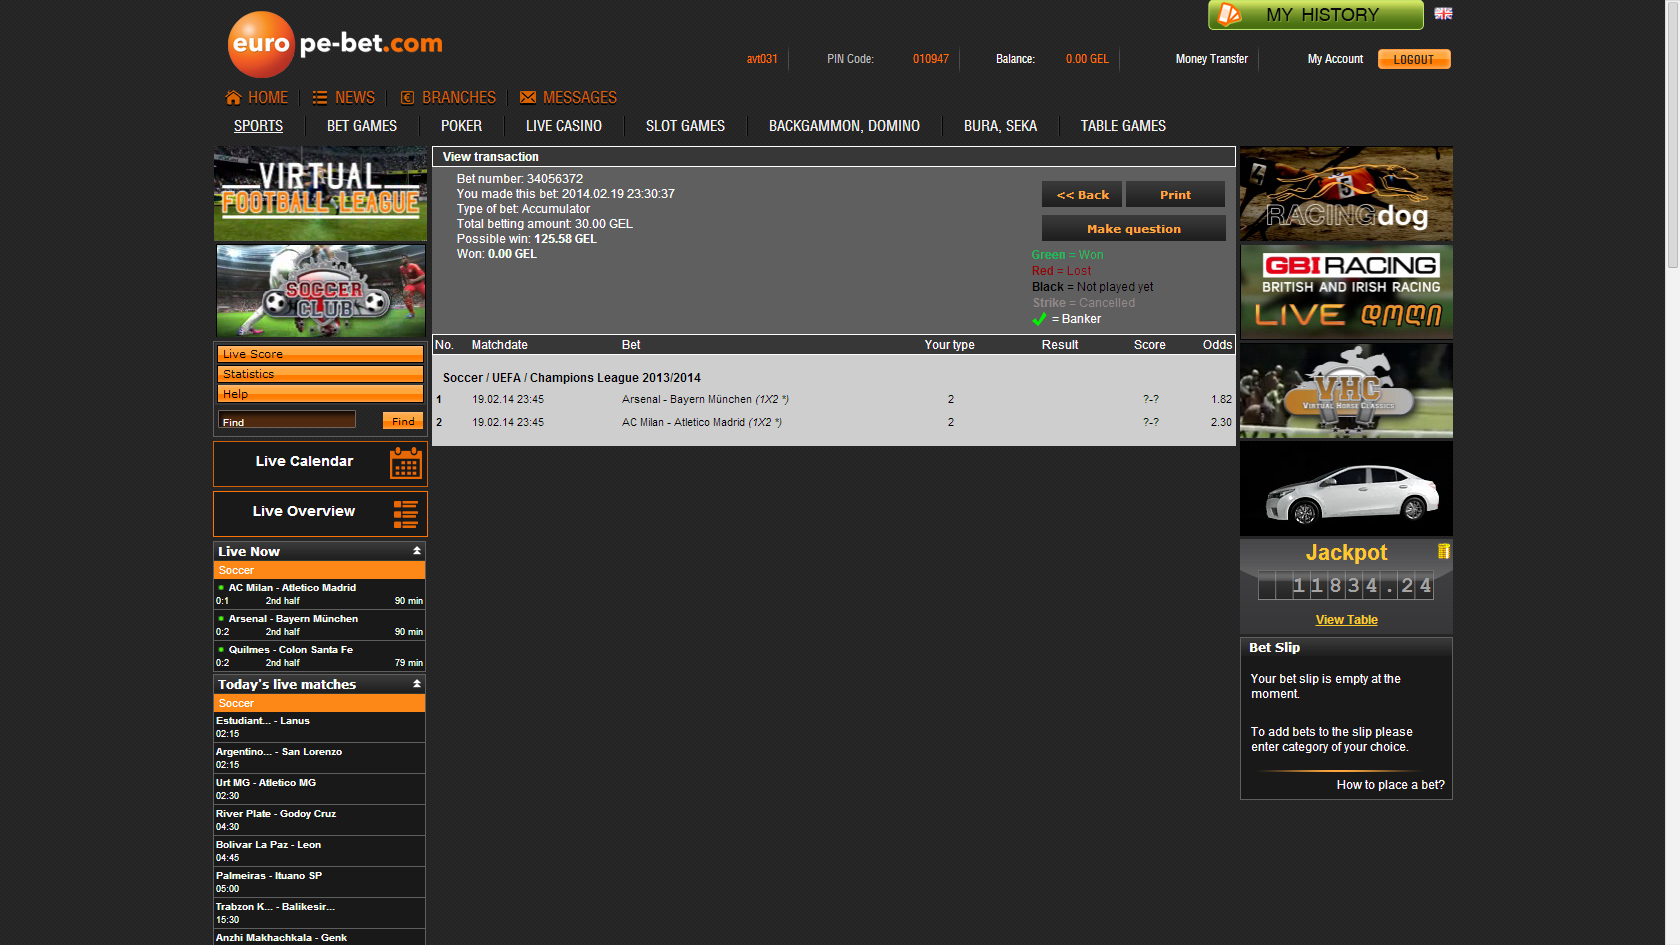The image size is (1680, 945).
Task: Click the euro pe-bet.com logo
Action: [335, 44]
